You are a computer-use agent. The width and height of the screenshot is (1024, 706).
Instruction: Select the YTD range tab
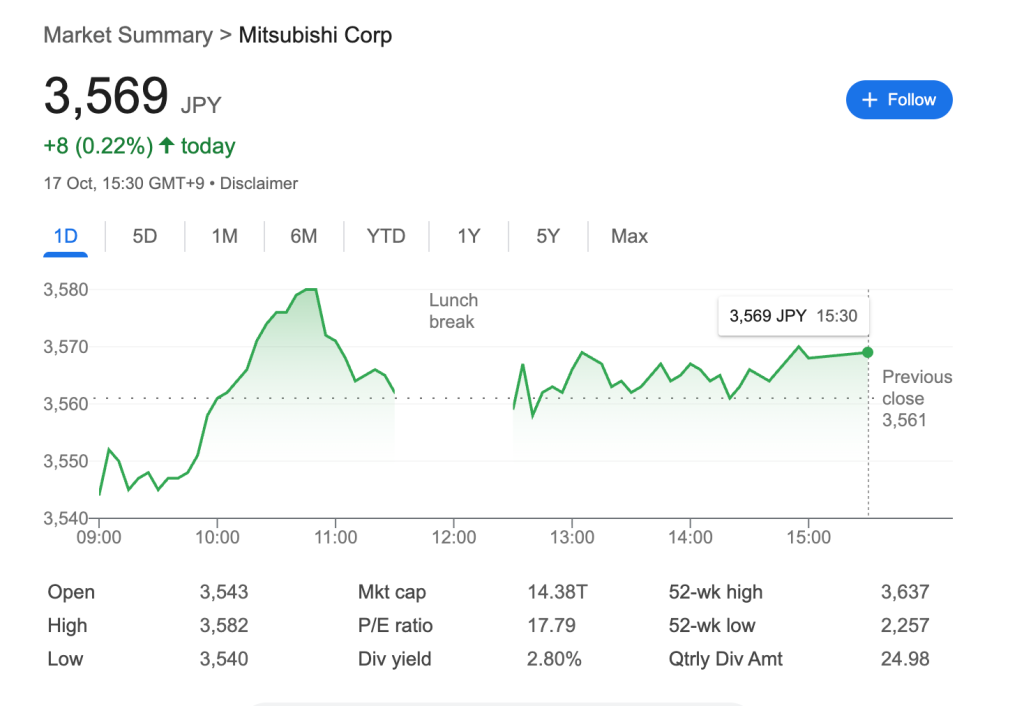click(386, 237)
